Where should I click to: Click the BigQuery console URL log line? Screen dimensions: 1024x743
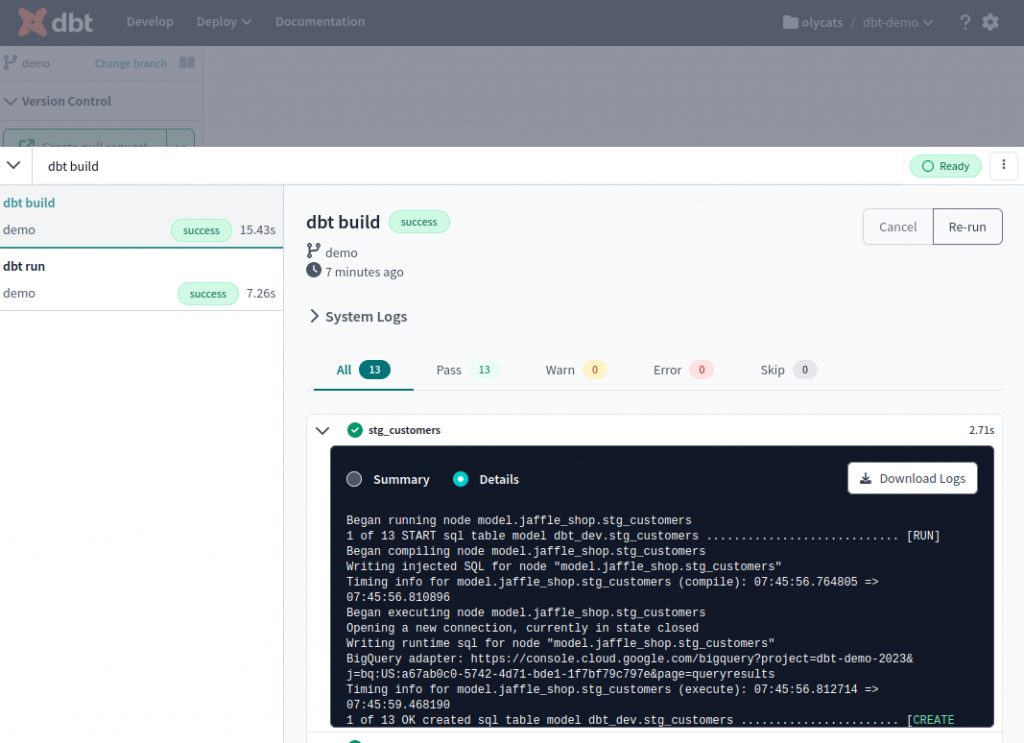[x=630, y=666]
